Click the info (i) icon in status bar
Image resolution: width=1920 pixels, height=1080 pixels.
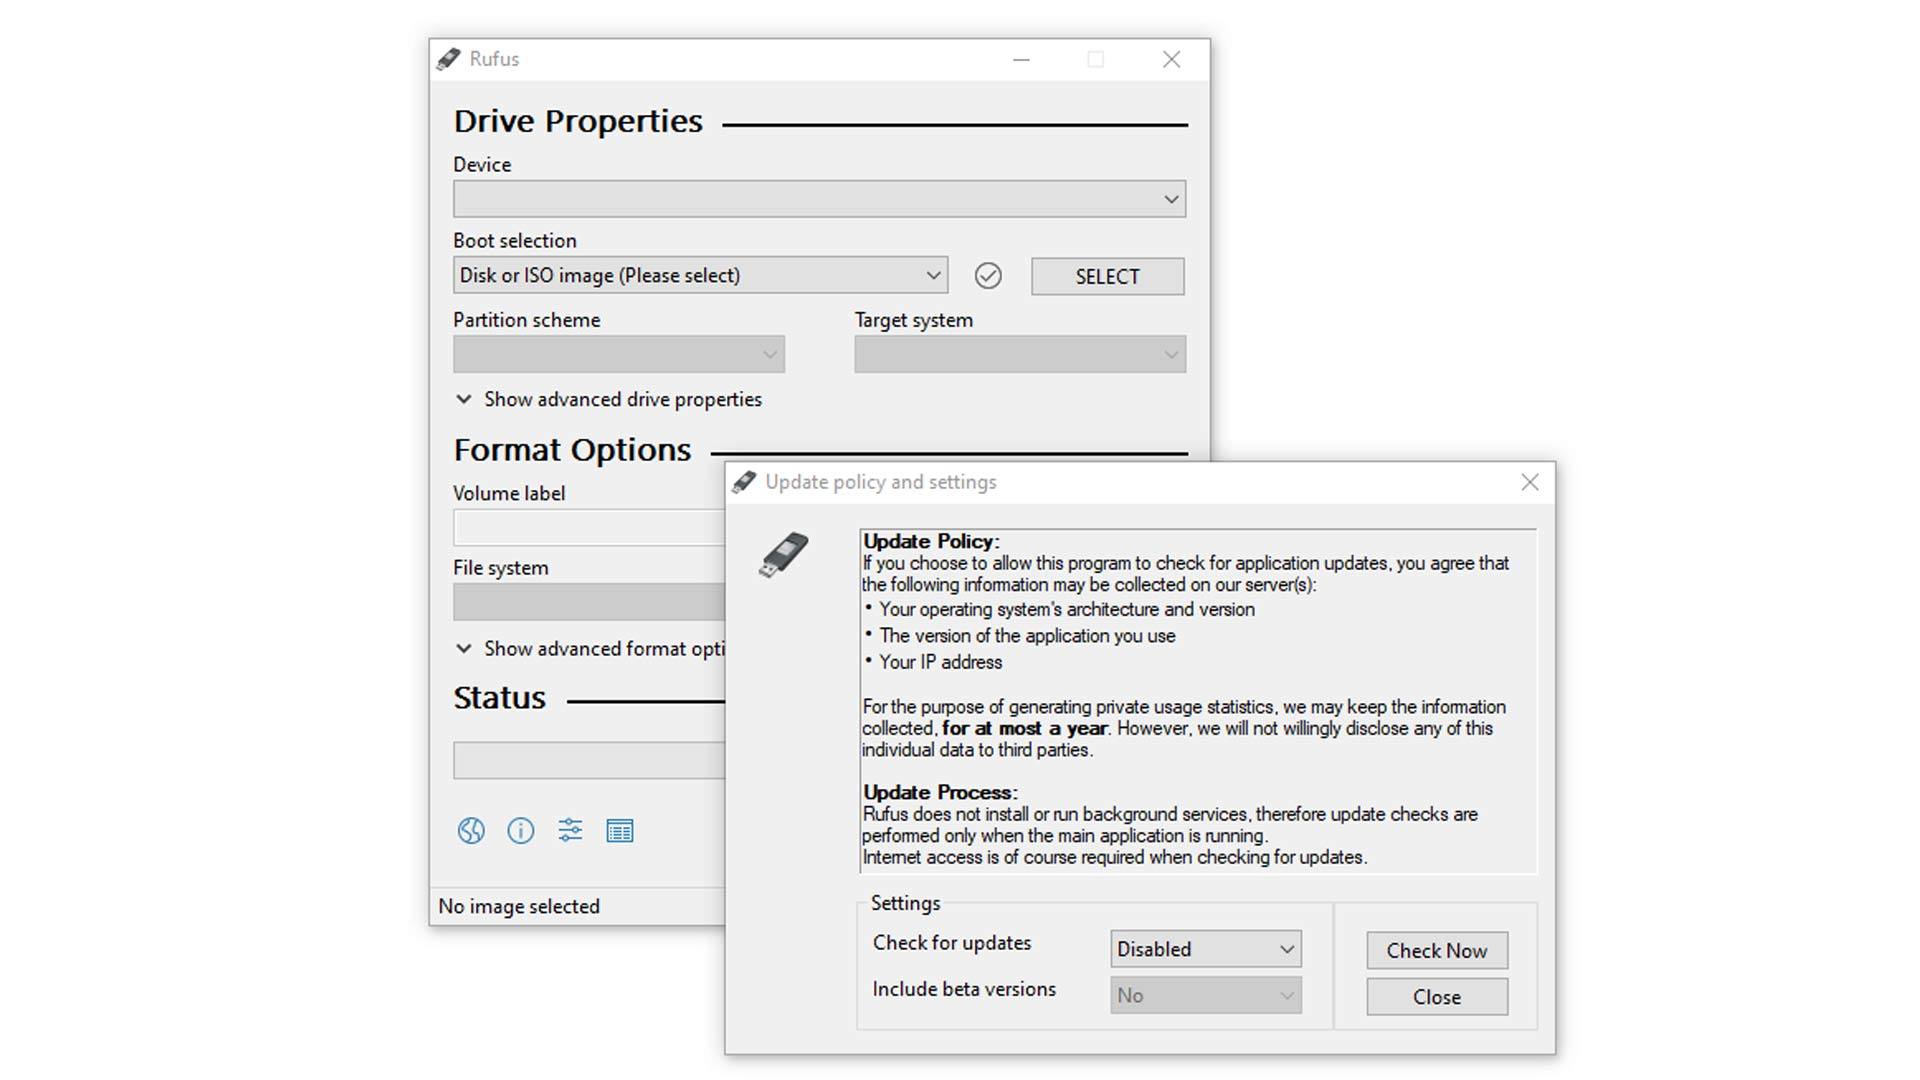point(520,829)
